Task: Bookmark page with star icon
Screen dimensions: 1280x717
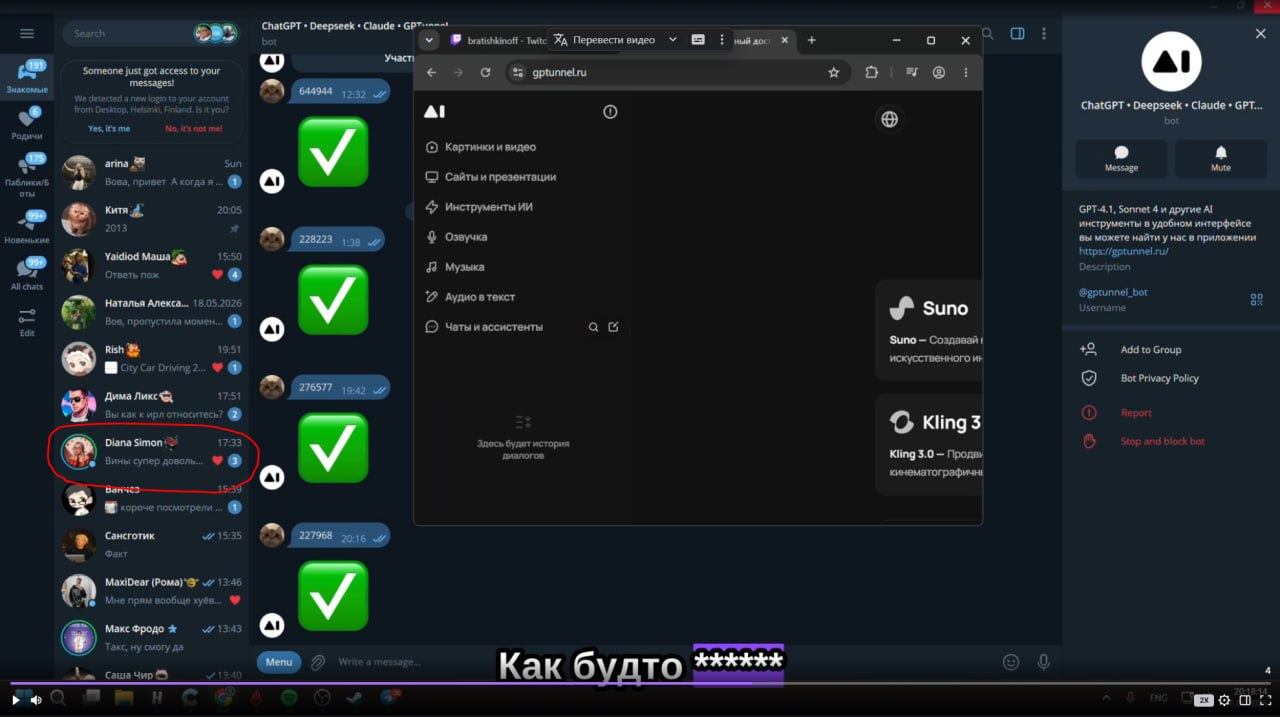Action: click(x=833, y=73)
